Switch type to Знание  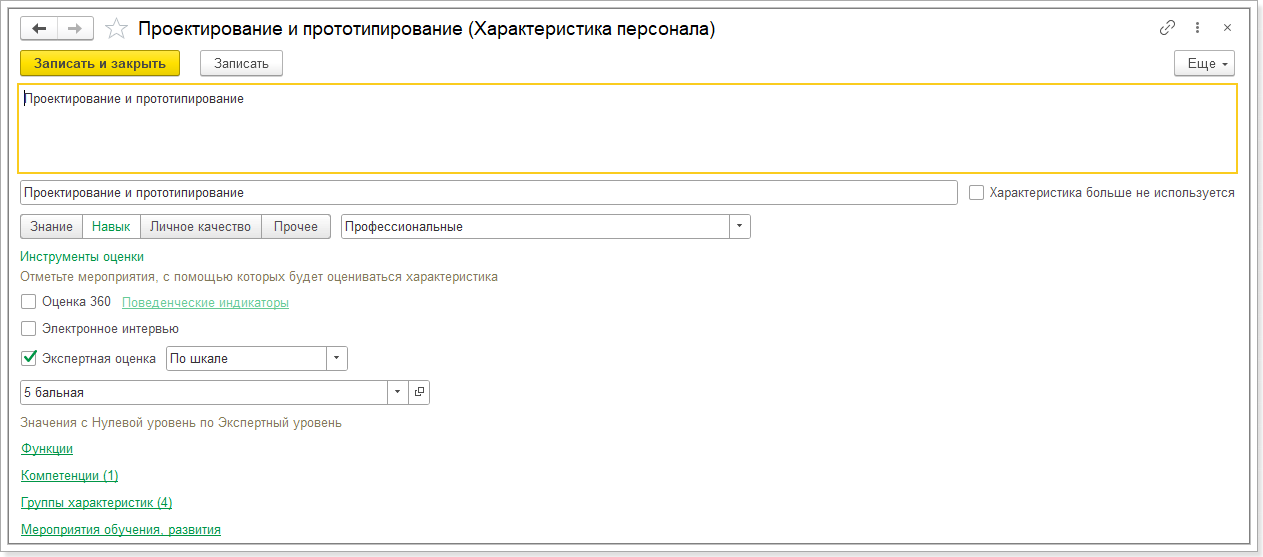click(x=51, y=227)
